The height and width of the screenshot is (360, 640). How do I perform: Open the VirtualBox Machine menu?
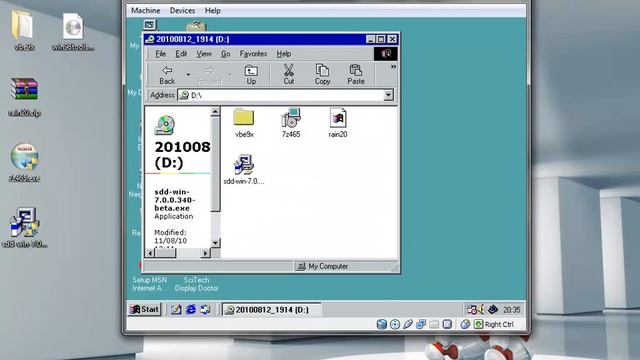pyautogui.click(x=145, y=11)
